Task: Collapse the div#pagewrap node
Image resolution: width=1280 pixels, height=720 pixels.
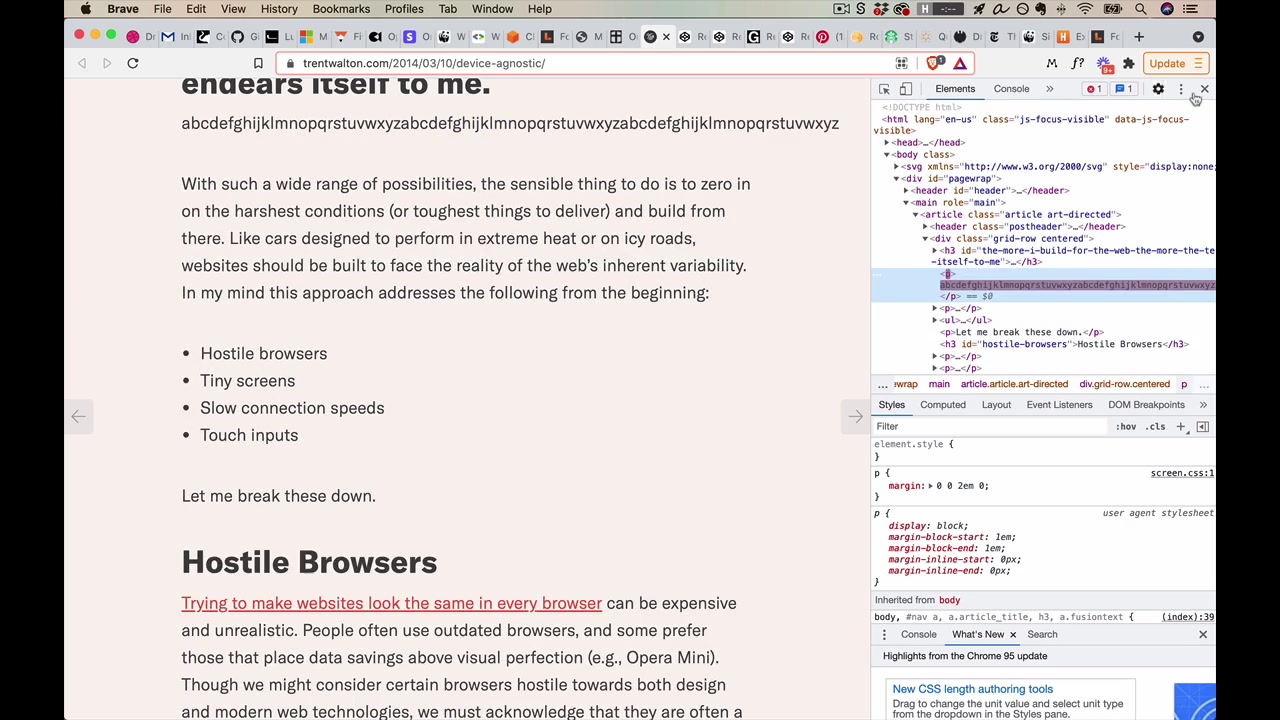Action: pos(897,179)
